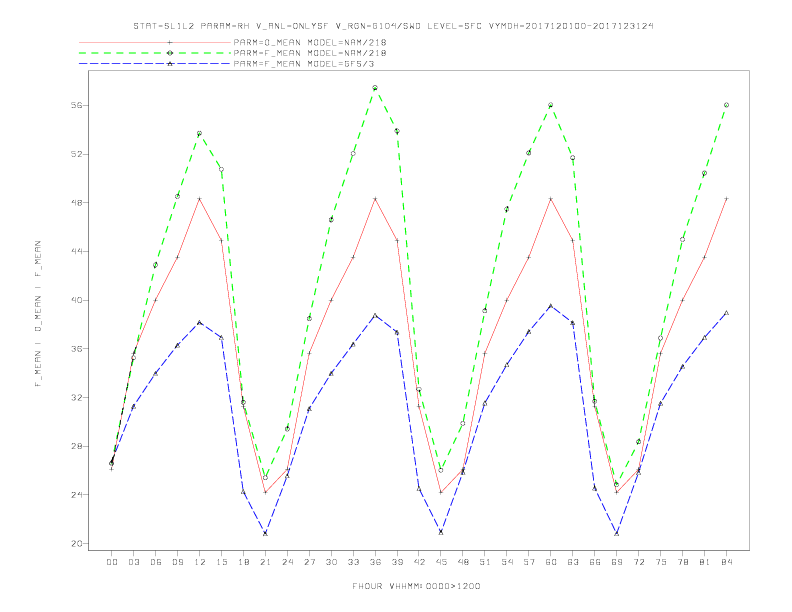The image size is (792, 612).
Task: Click x-axis tick label 57
Action: click(x=529, y=562)
